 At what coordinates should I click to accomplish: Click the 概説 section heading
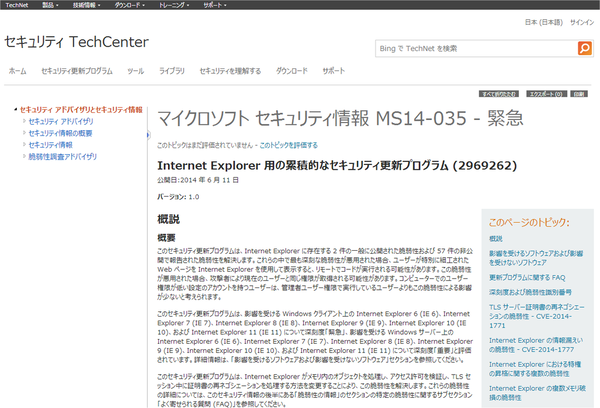point(168,219)
